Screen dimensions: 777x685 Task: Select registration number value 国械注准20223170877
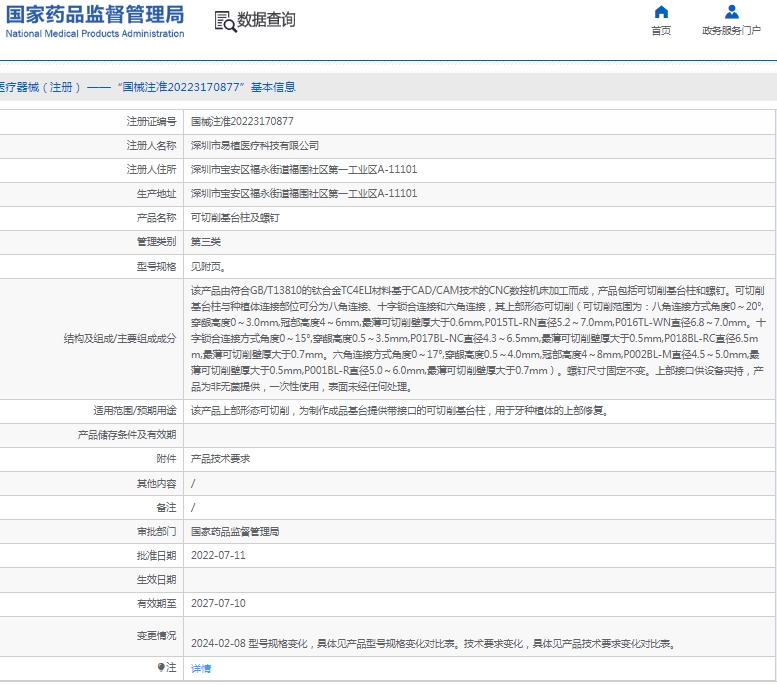242,121
